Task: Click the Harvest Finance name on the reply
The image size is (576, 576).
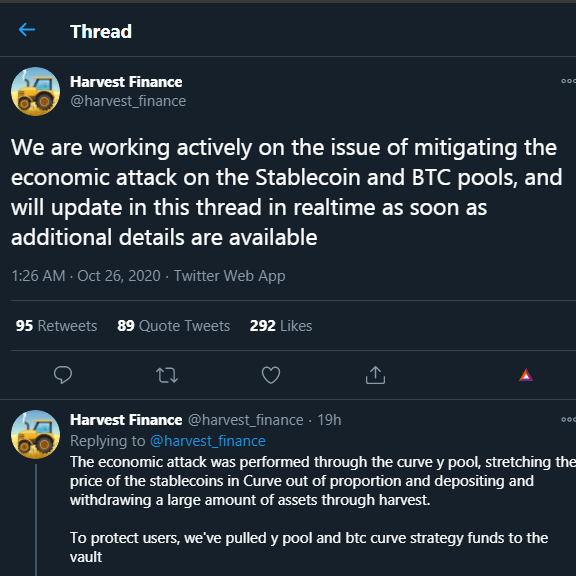Action: click(126, 420)
